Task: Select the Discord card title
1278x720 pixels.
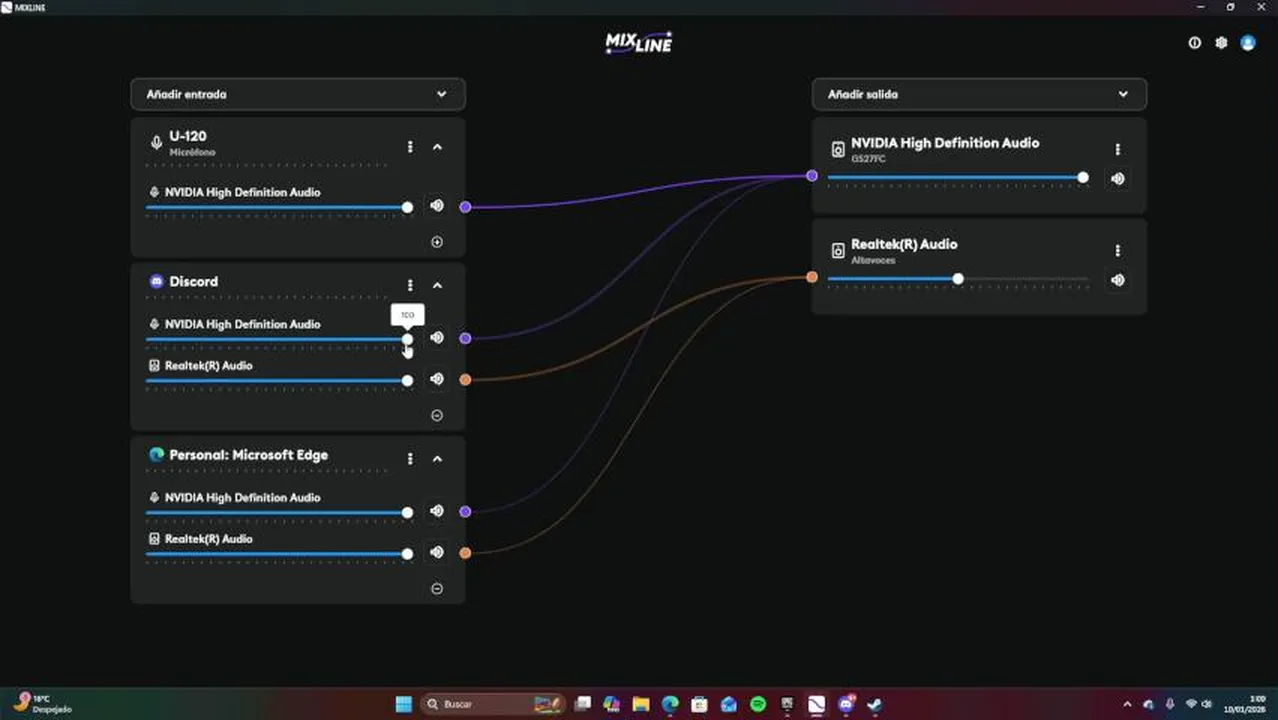Action: click(193, 282)
